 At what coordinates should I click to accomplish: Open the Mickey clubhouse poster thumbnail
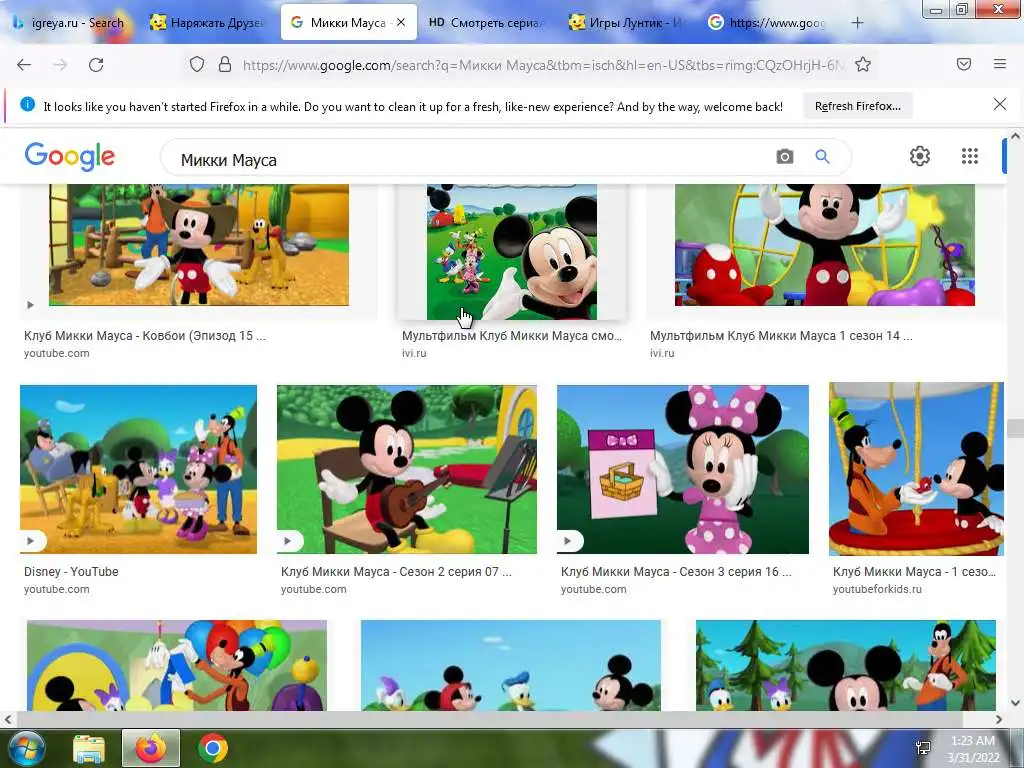tap(512, 251)
